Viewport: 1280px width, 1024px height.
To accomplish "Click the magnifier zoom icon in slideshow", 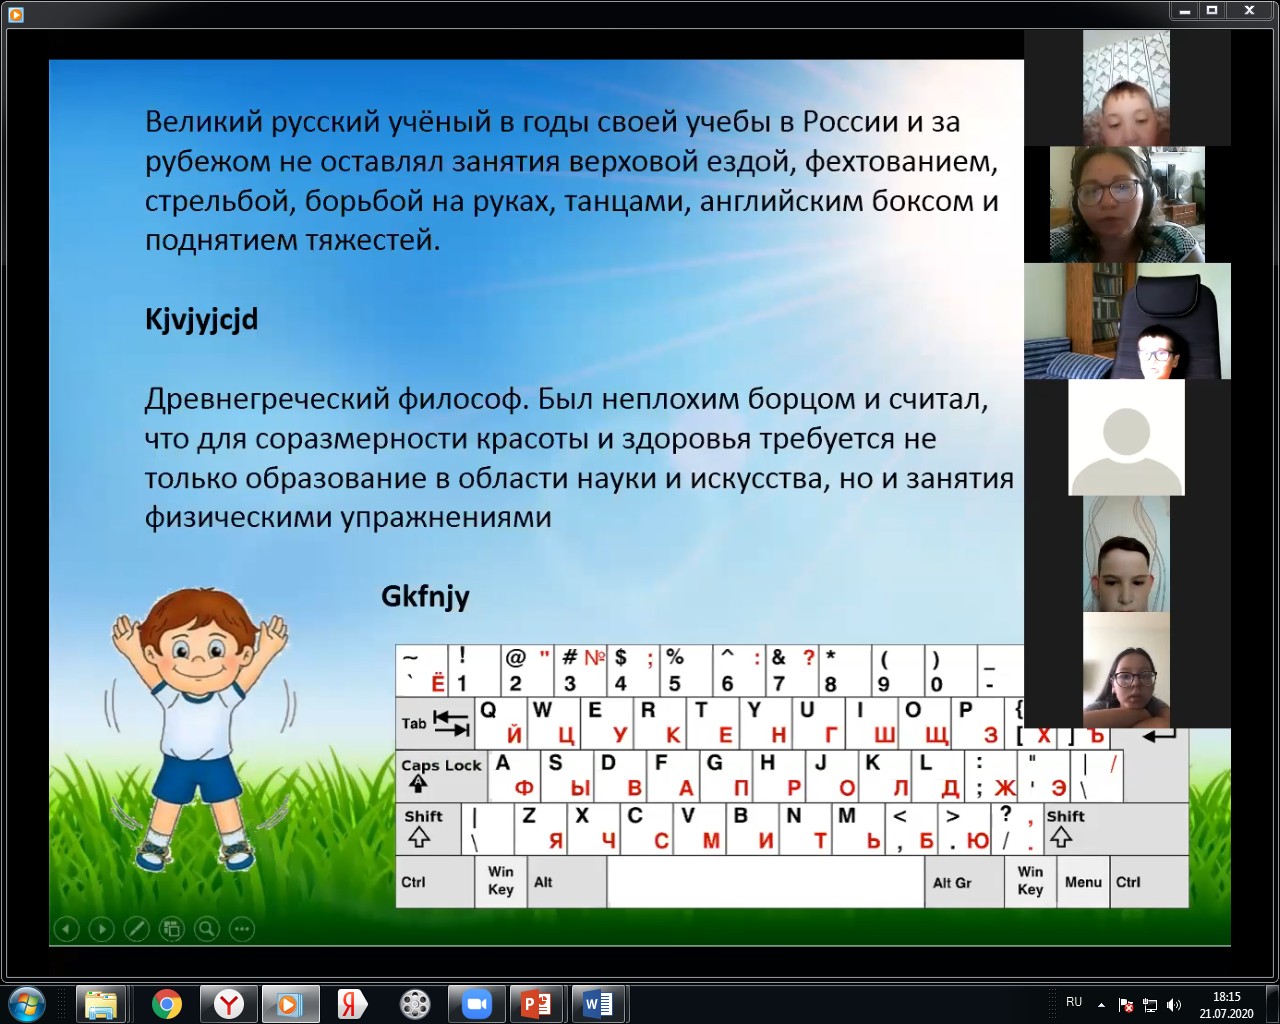I will coord(207,929).
